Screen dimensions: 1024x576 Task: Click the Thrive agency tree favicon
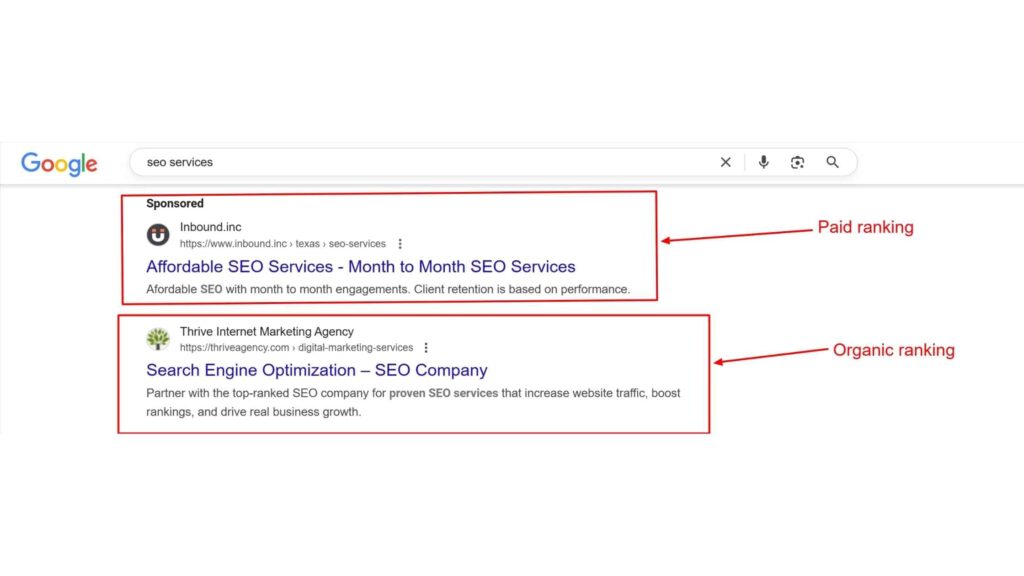pos(158,339)
